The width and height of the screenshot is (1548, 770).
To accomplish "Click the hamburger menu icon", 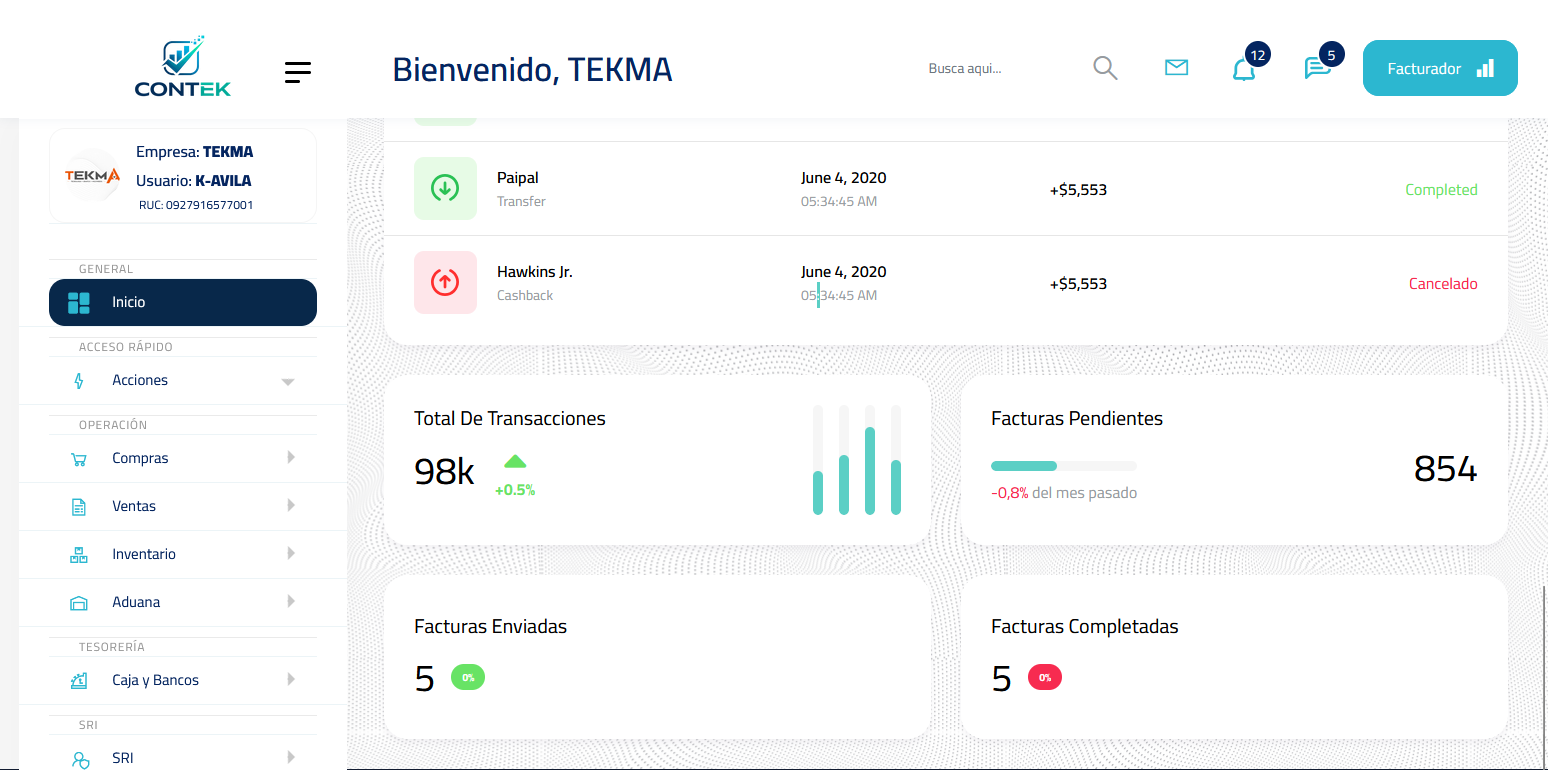I will [297, 72].
